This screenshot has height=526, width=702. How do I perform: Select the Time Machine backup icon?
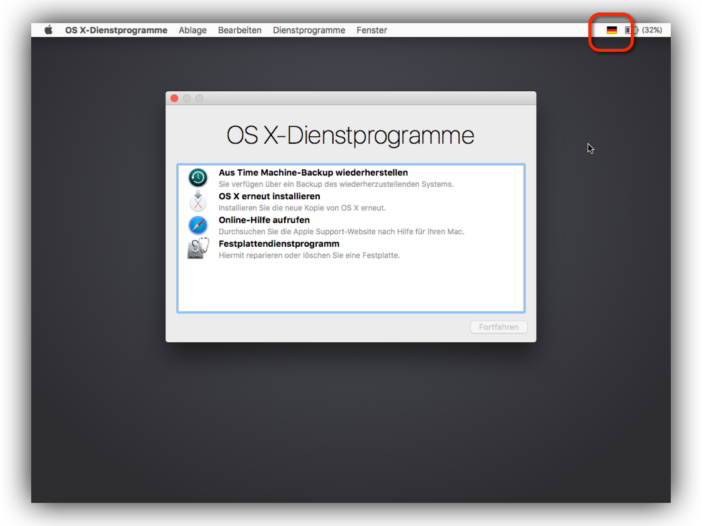pos(197,178)
